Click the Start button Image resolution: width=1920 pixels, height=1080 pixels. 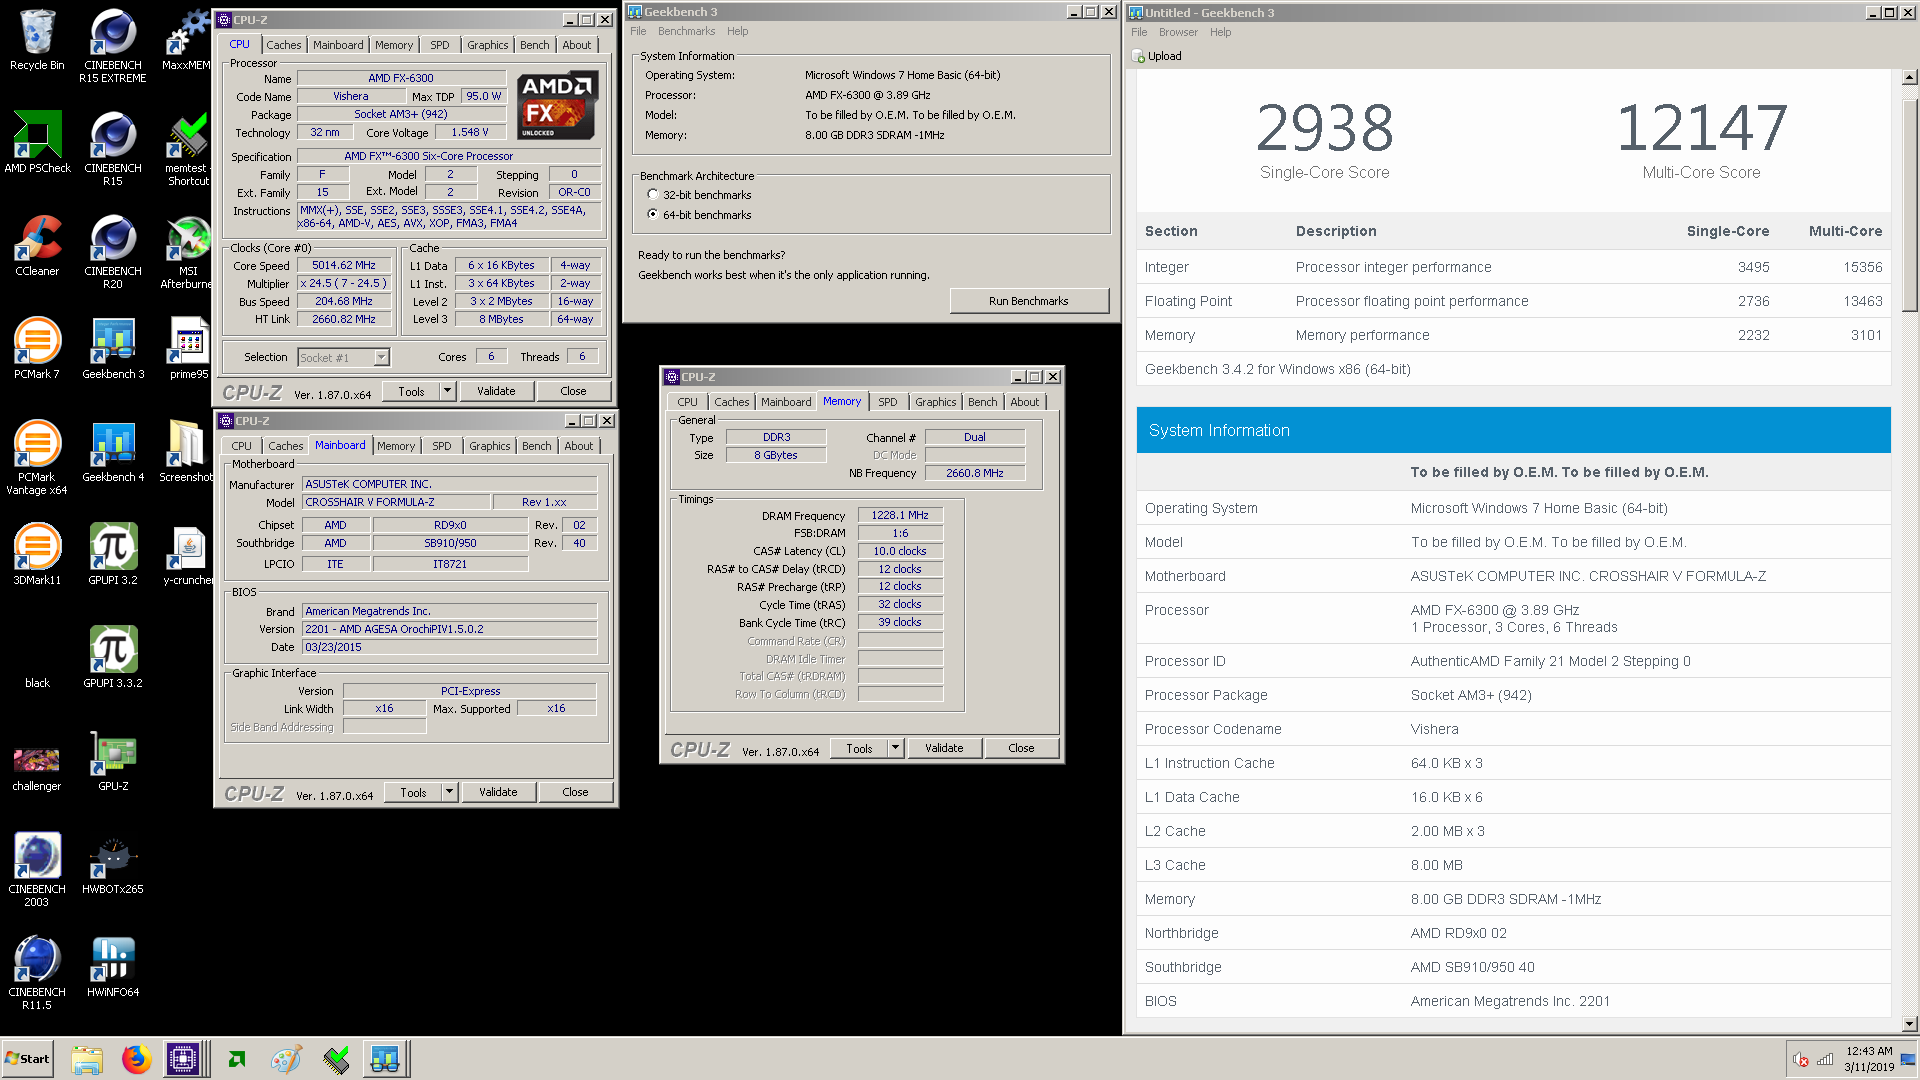click(28, 1059)
